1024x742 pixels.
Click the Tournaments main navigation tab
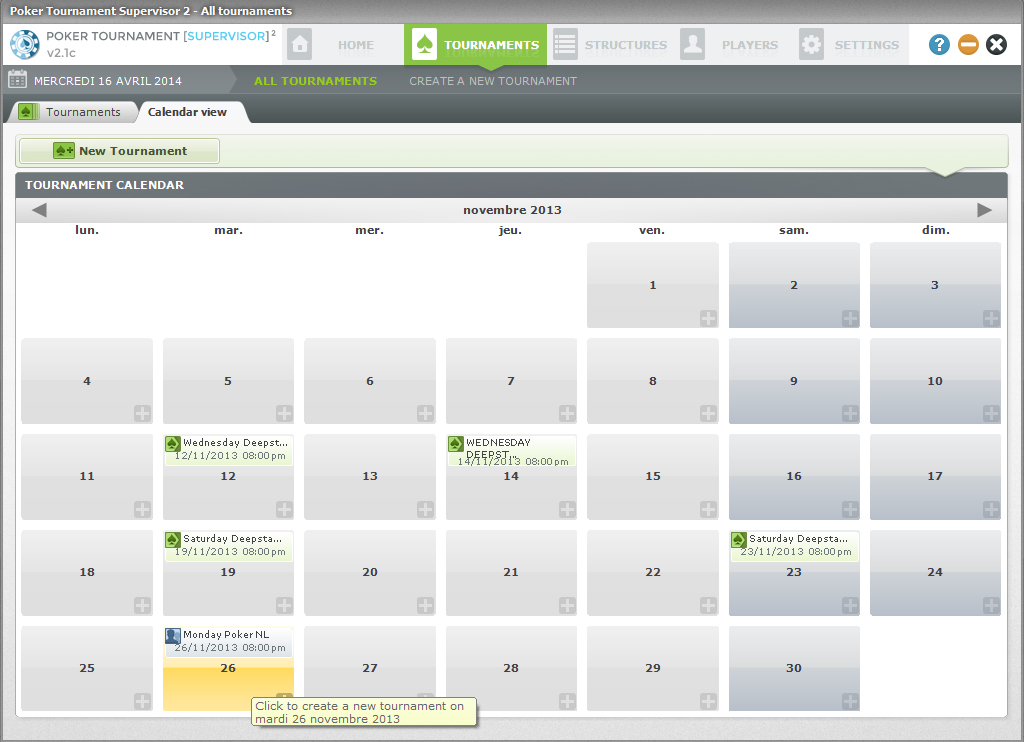coord(476,45)
